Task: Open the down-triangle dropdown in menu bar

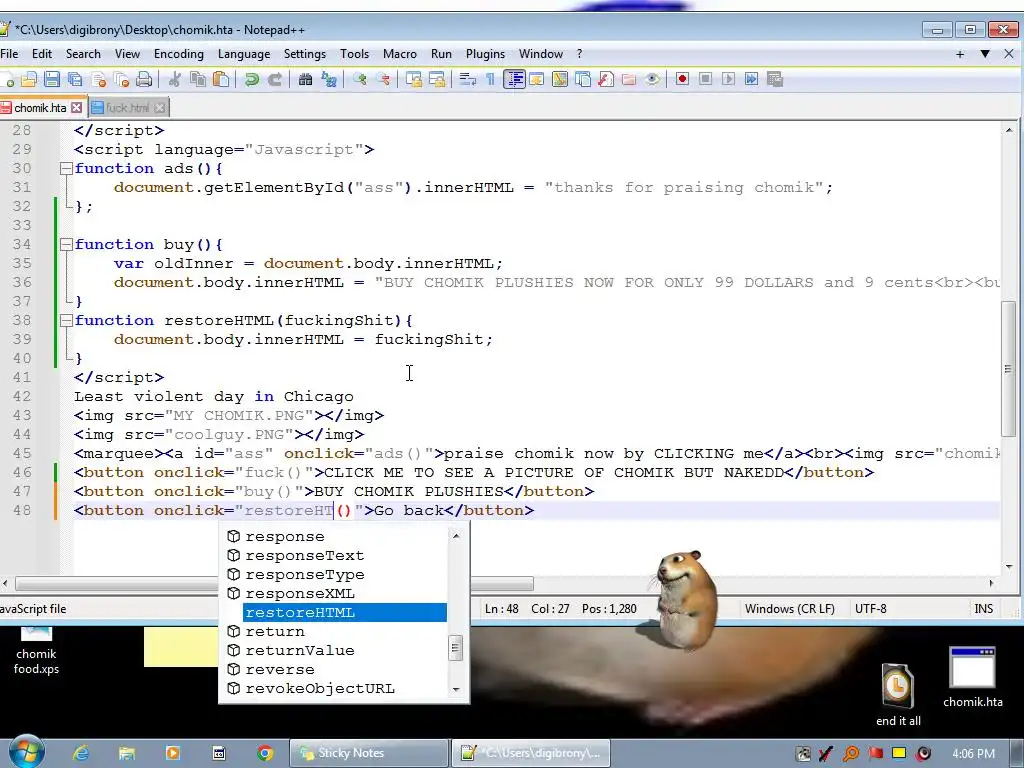Action: 985,54
